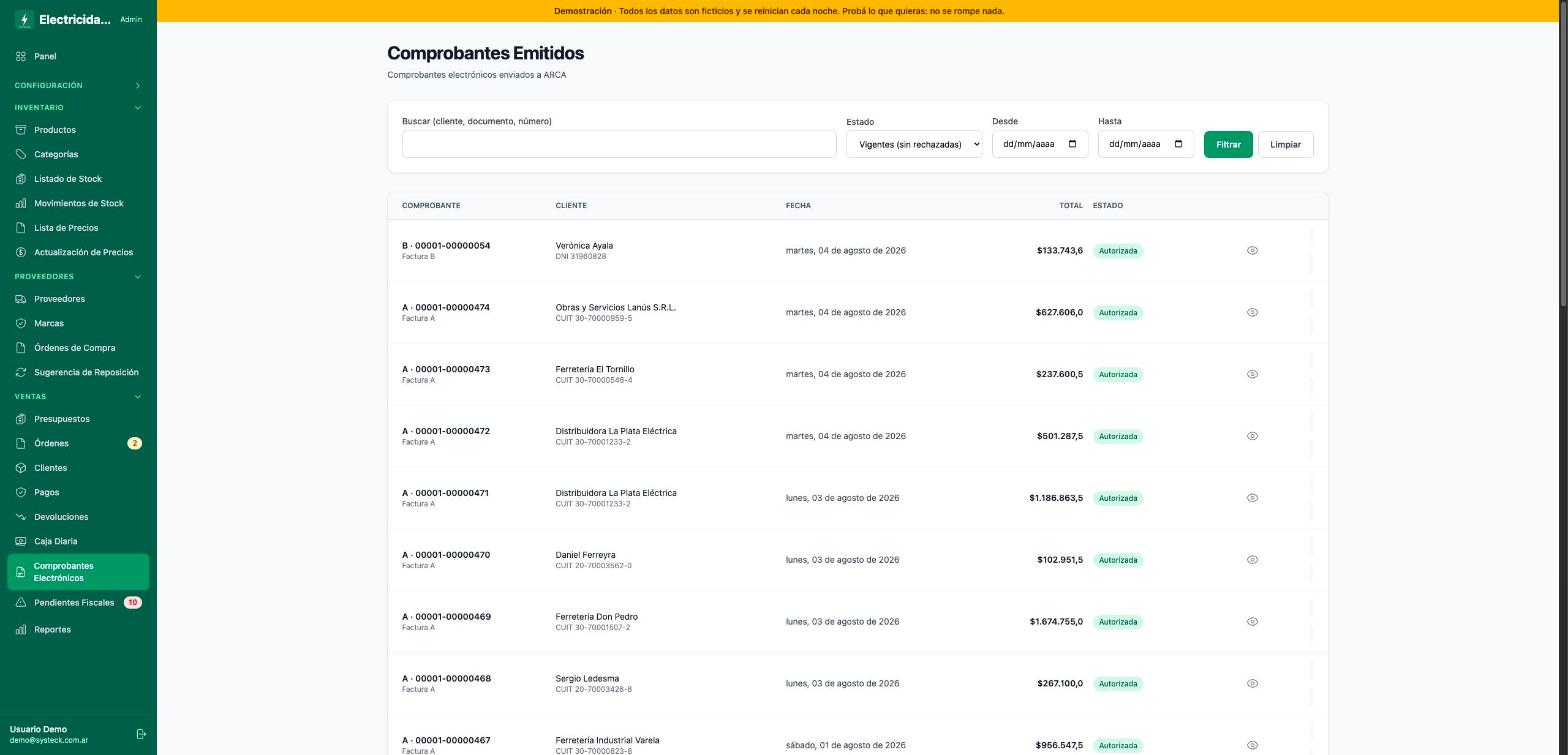Click the Lista de Precios icon
This screenshot has height=755, width=1568.
[20, 228]
